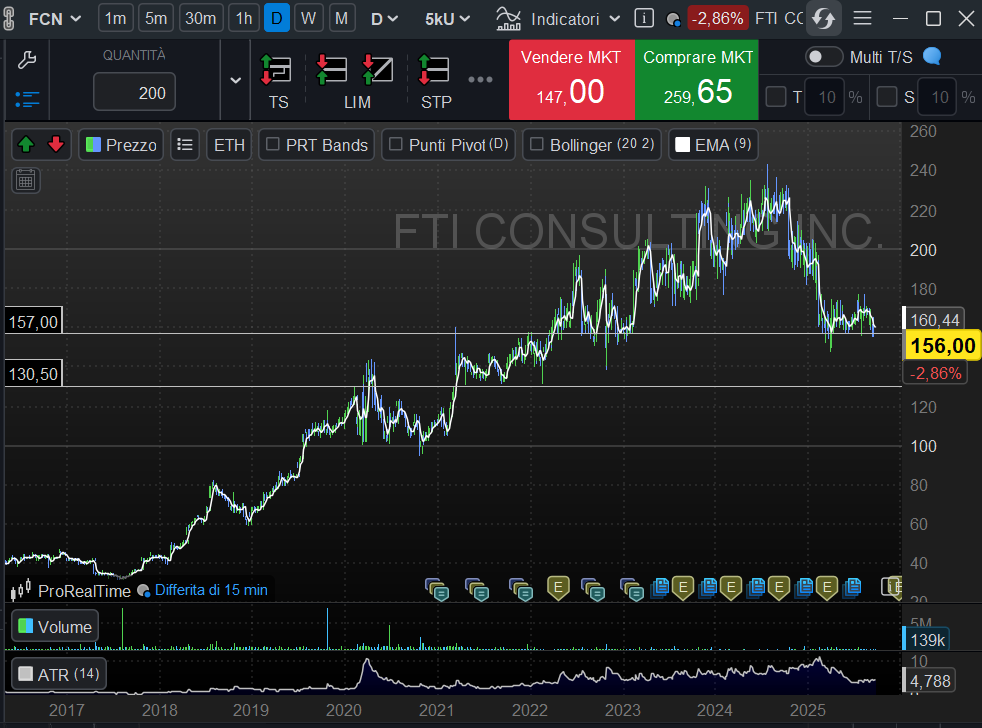Screen dimensions: 982x728
Task: Click the red down arrow icon
Action: tap(56, 145)
